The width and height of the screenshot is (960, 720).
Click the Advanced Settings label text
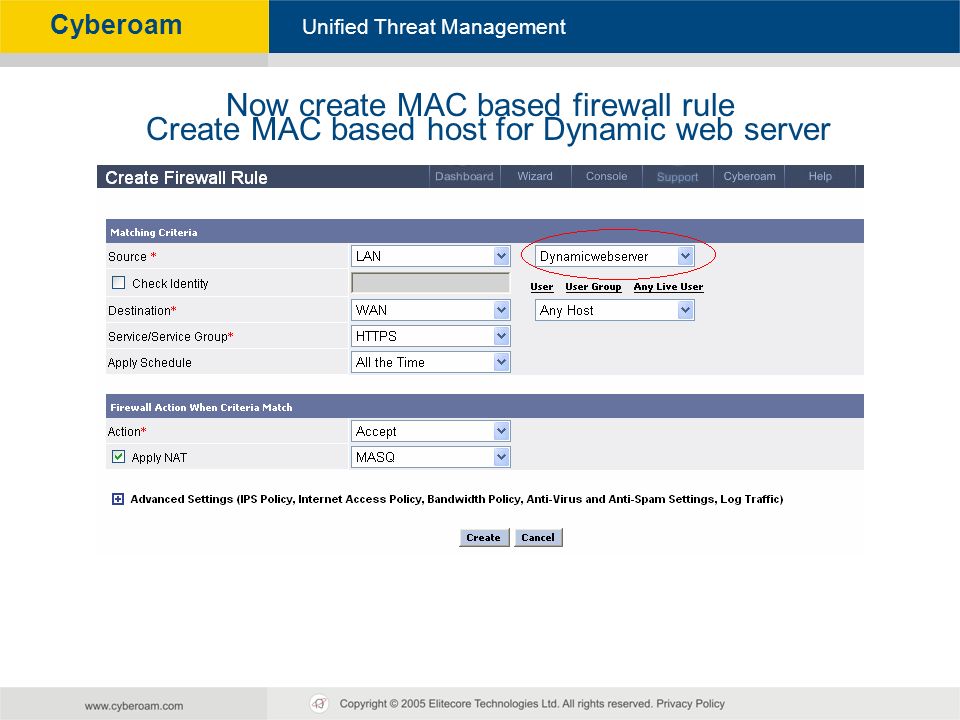coord(457,499)
